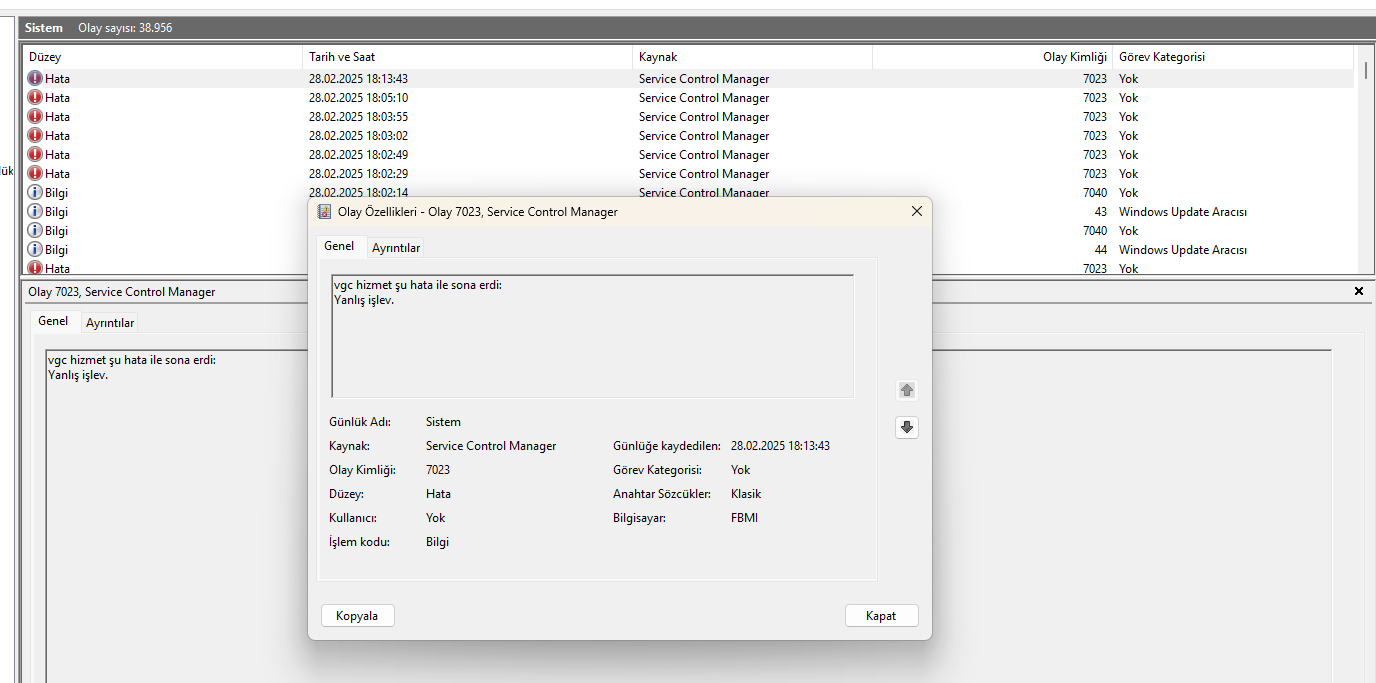Screen dimensions: 1376x683
Task: Click the down arrow to view next event
Action: click(x=907, y=427)
